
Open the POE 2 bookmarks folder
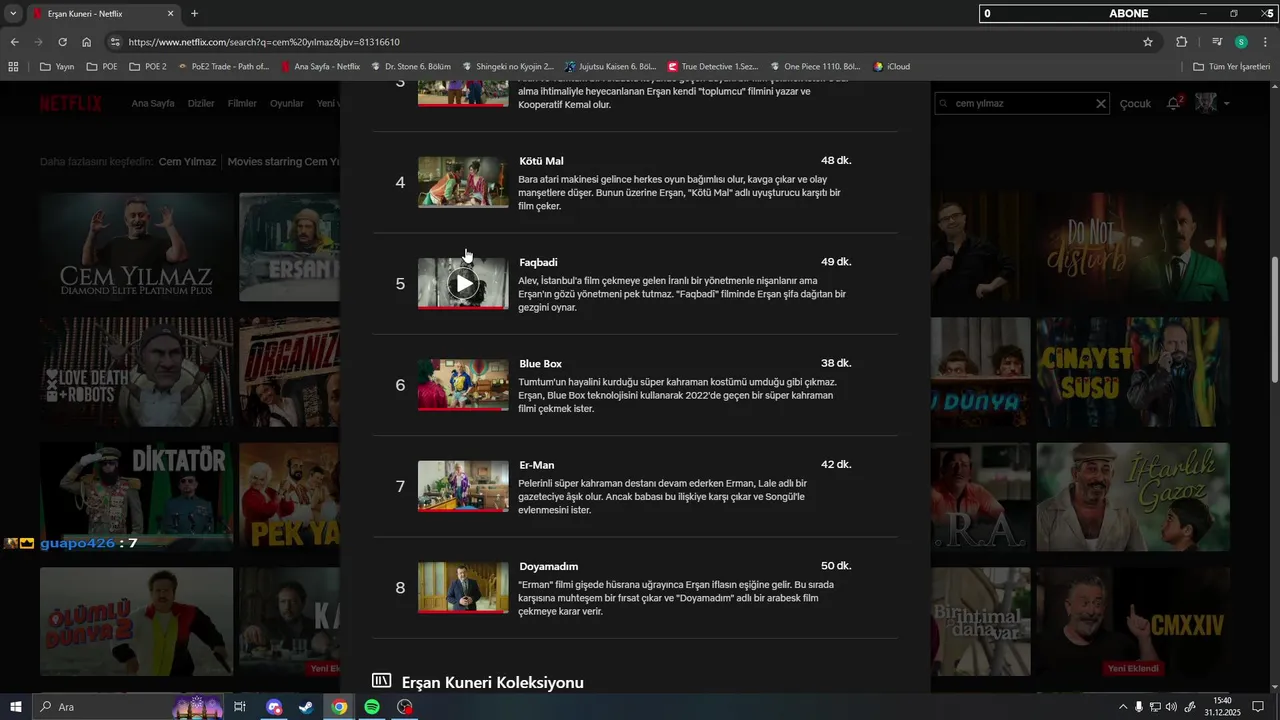pyautogui.click(x=148, y=67)
